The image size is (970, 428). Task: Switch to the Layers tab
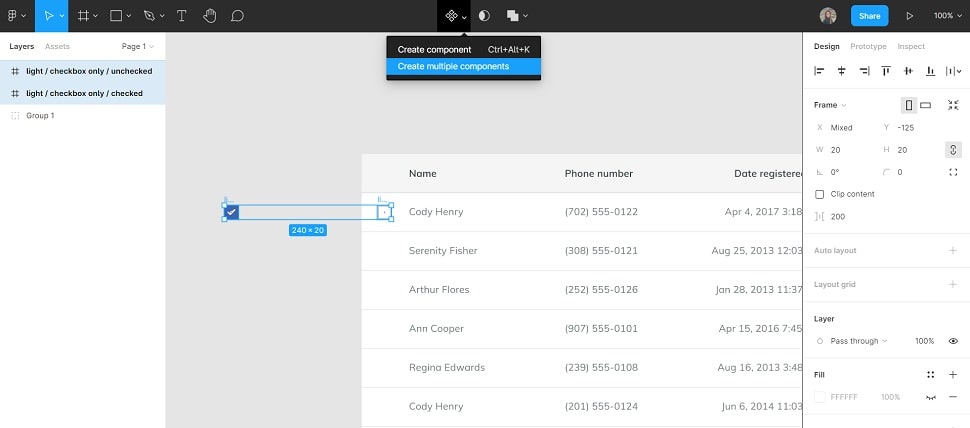[x=22, y=46]
